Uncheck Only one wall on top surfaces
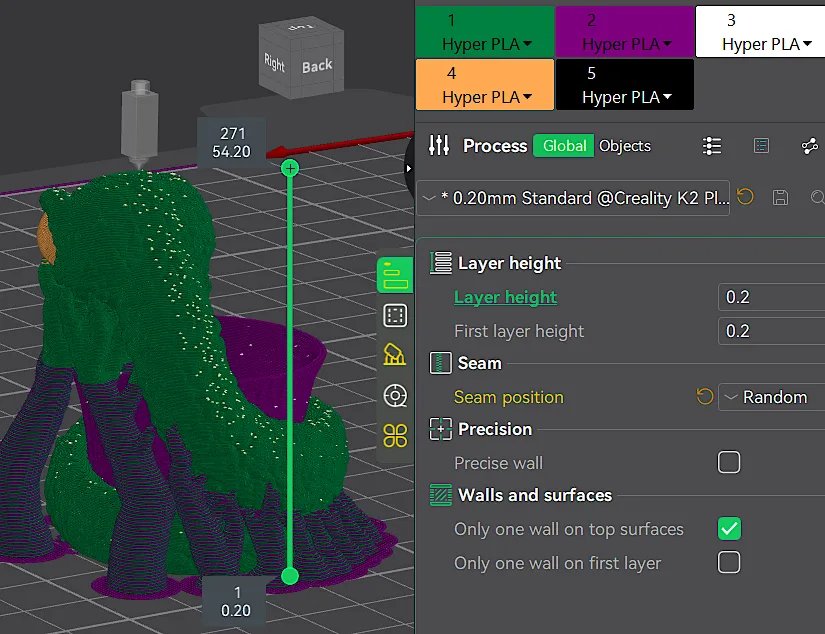 (x=729, y=529)
